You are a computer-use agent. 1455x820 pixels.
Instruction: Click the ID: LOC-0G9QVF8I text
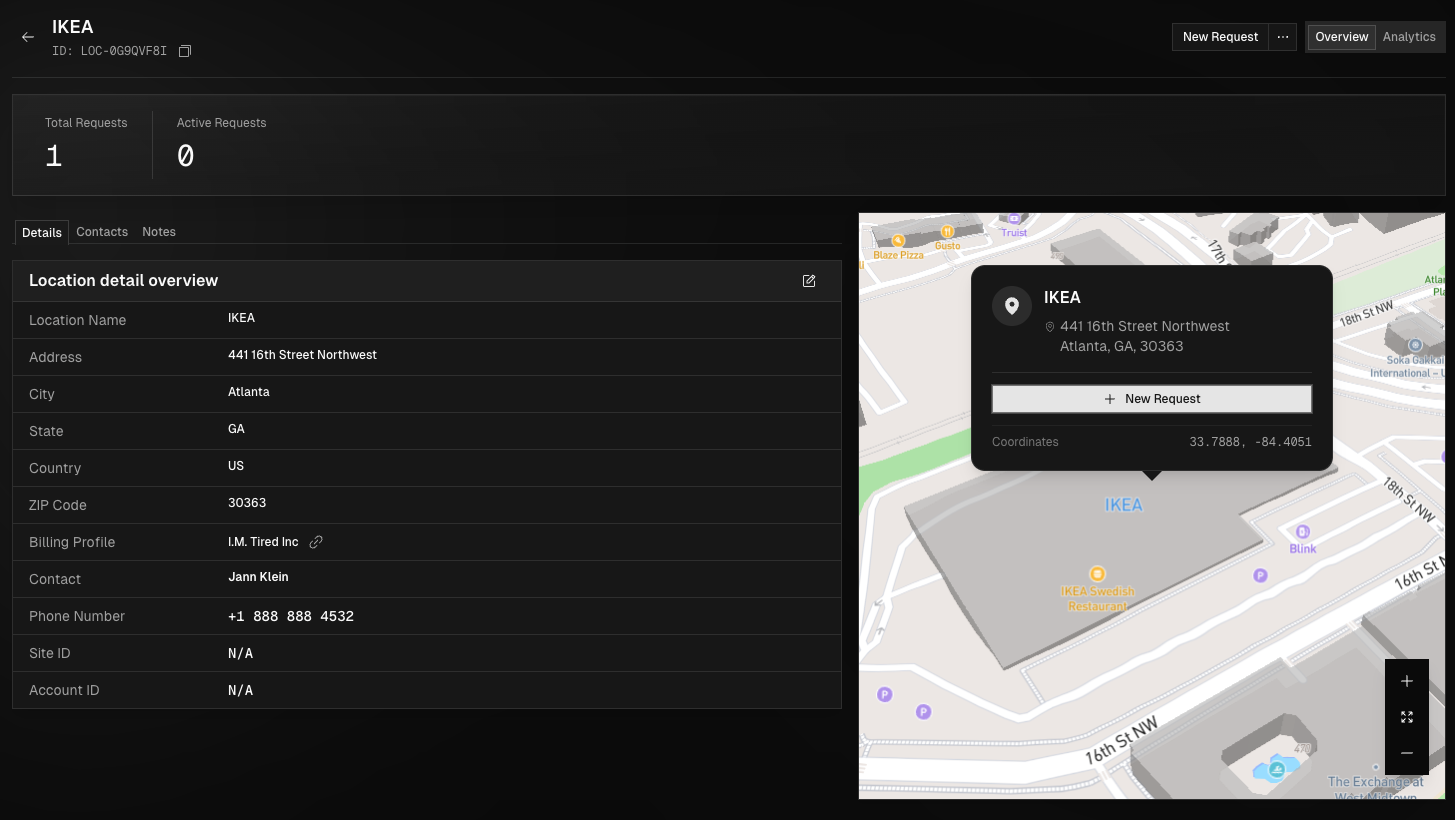coord(109,51)
